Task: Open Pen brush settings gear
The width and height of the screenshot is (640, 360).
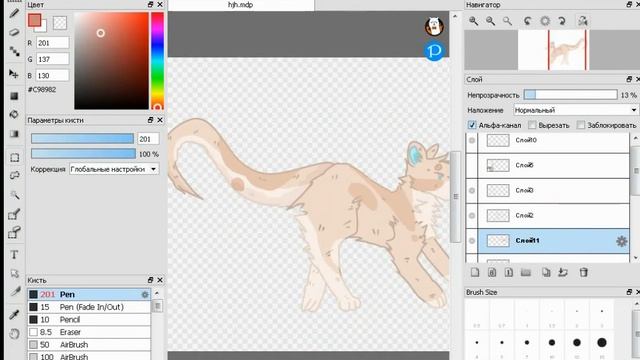Action: (145, 294)
